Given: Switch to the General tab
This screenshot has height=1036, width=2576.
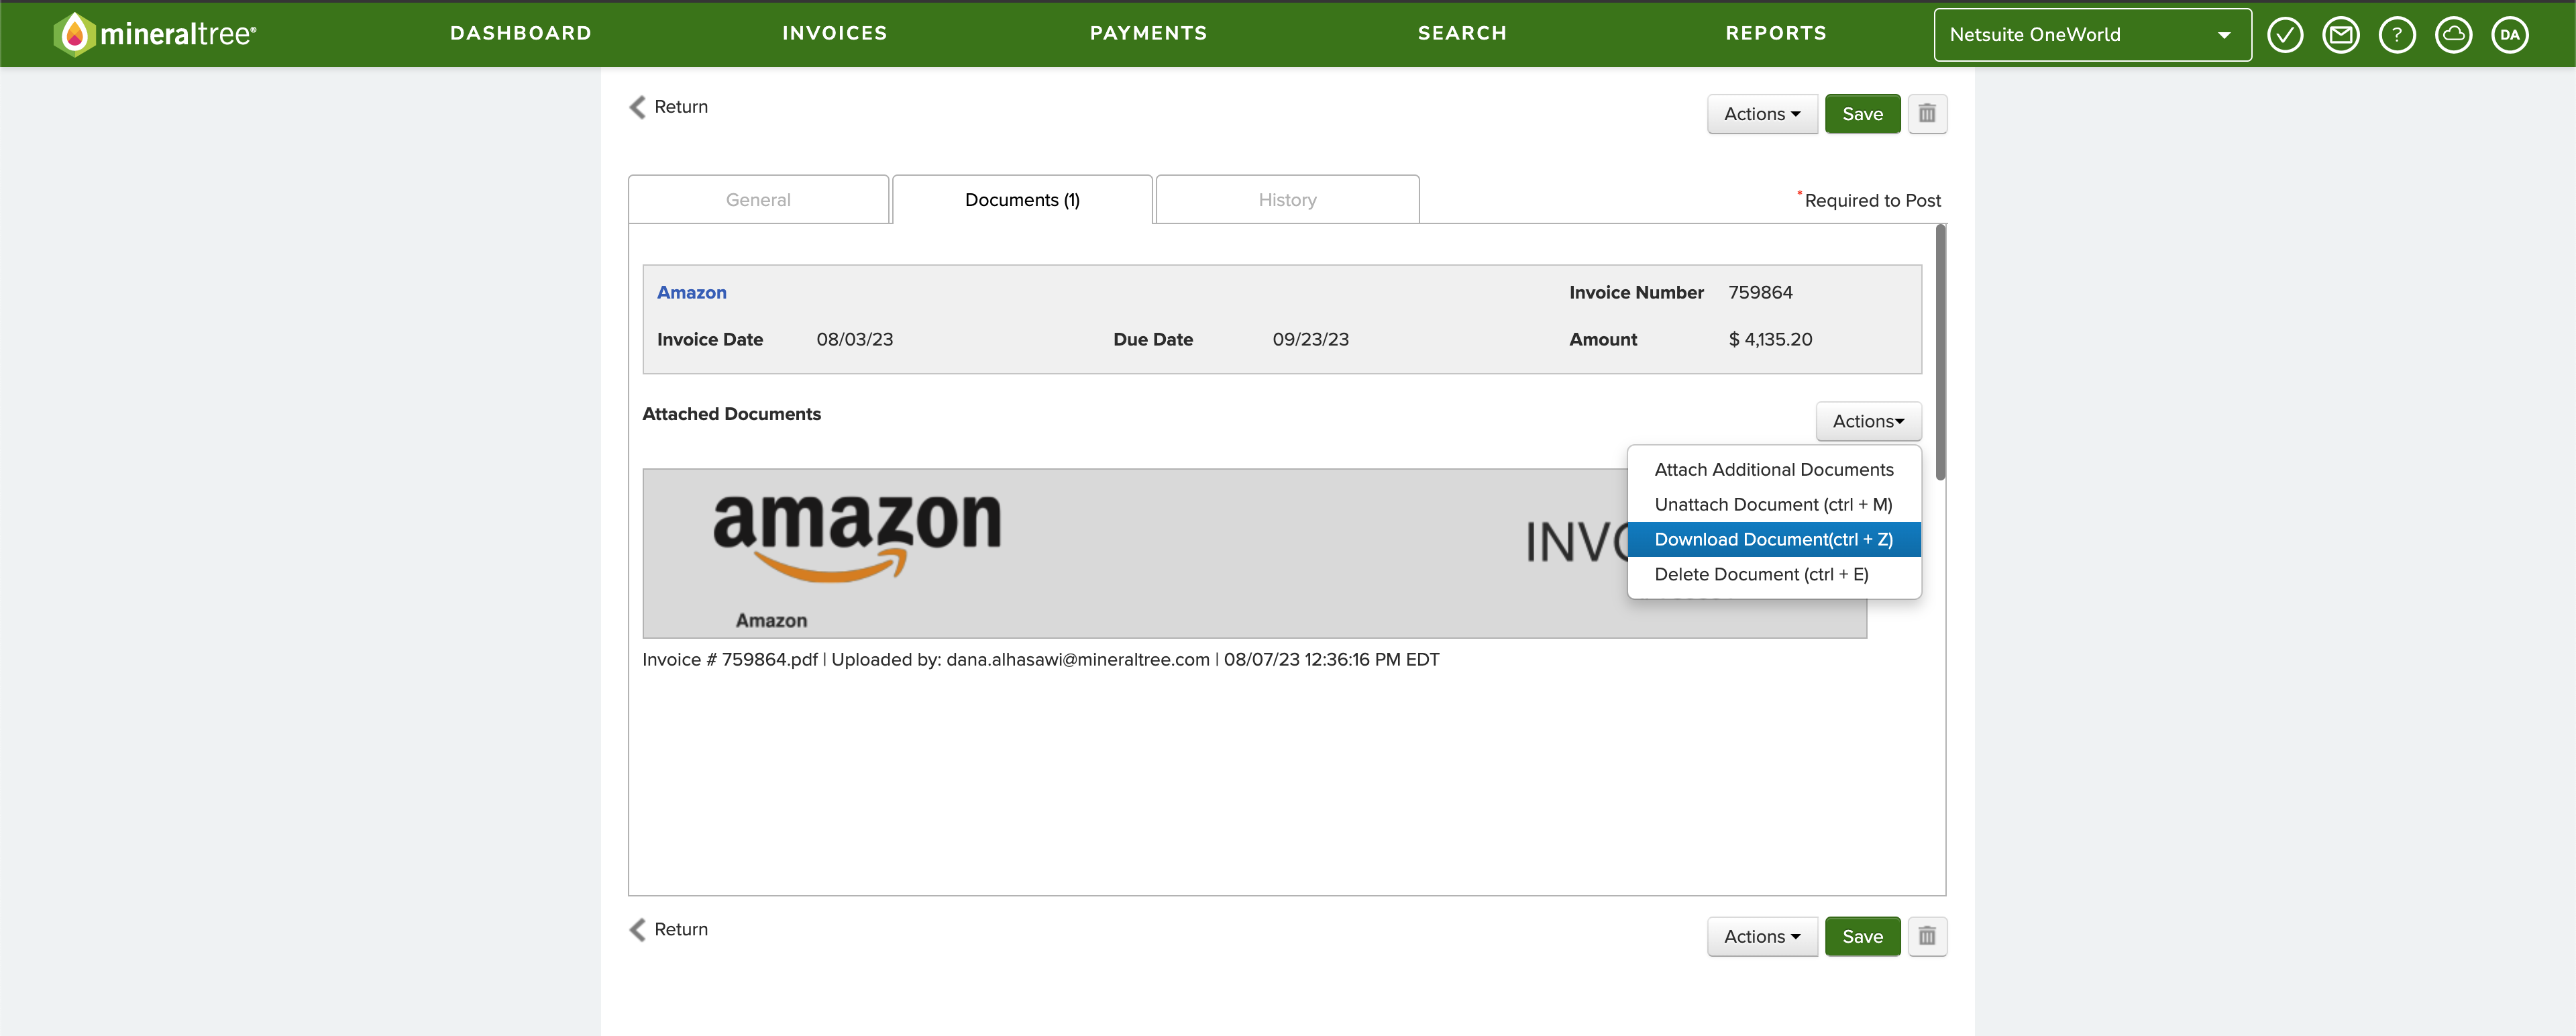Looking at the screenshot, I should 758,200.
